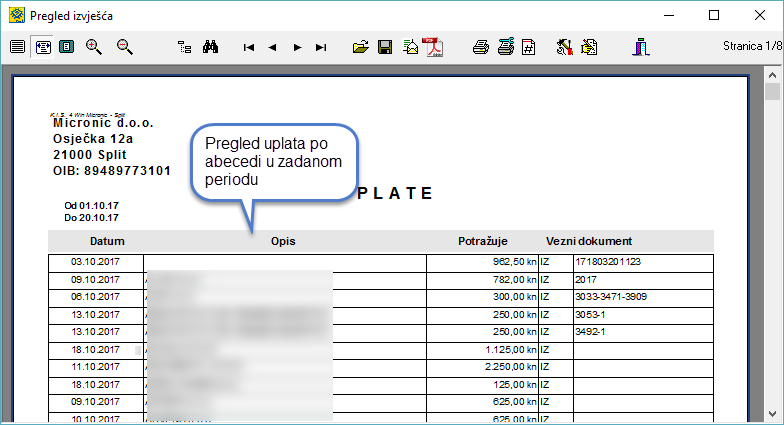
Task: Click the printer icon to print
Action: click(481, 47)
